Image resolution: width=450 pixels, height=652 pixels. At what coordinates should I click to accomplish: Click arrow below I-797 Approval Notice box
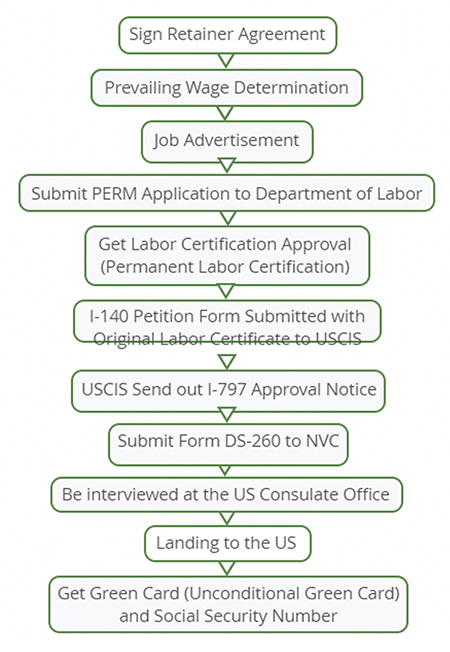coord(227,415)
